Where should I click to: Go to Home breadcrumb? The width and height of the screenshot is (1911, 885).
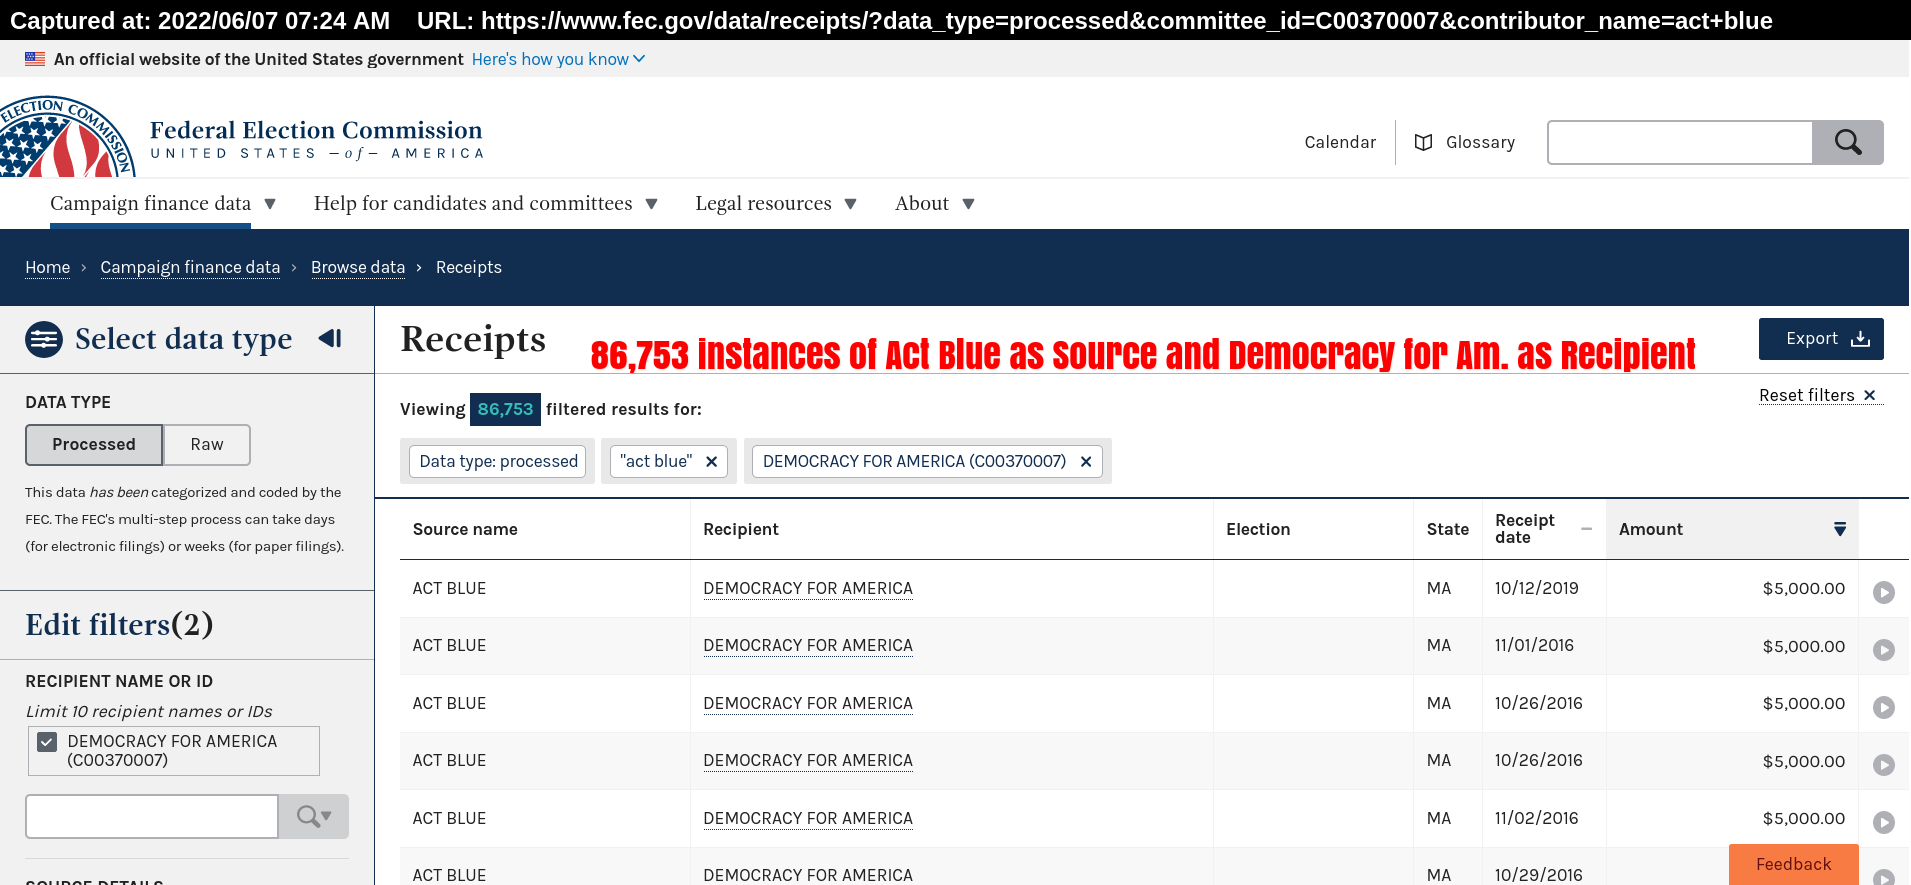point(48,267)
